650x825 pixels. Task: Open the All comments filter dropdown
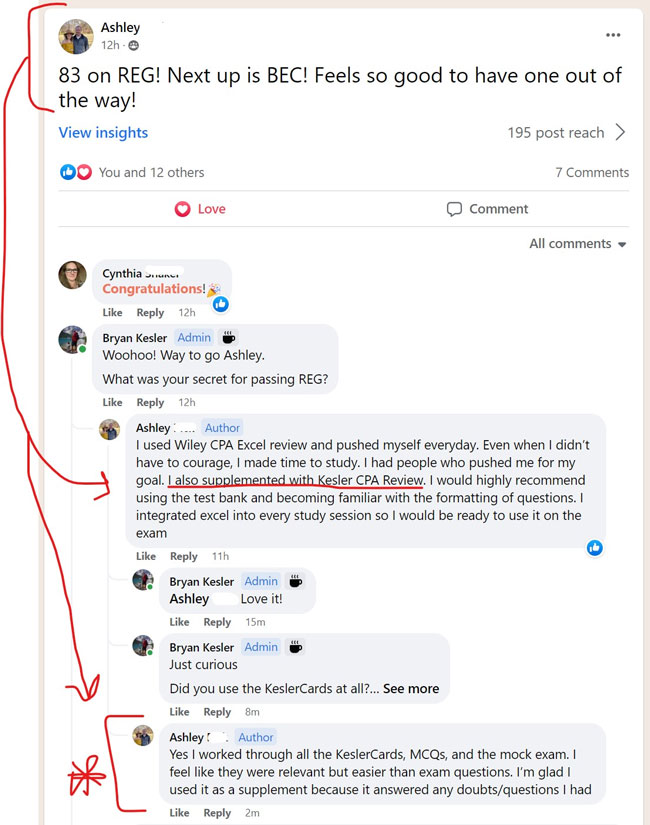click(577, 244)
